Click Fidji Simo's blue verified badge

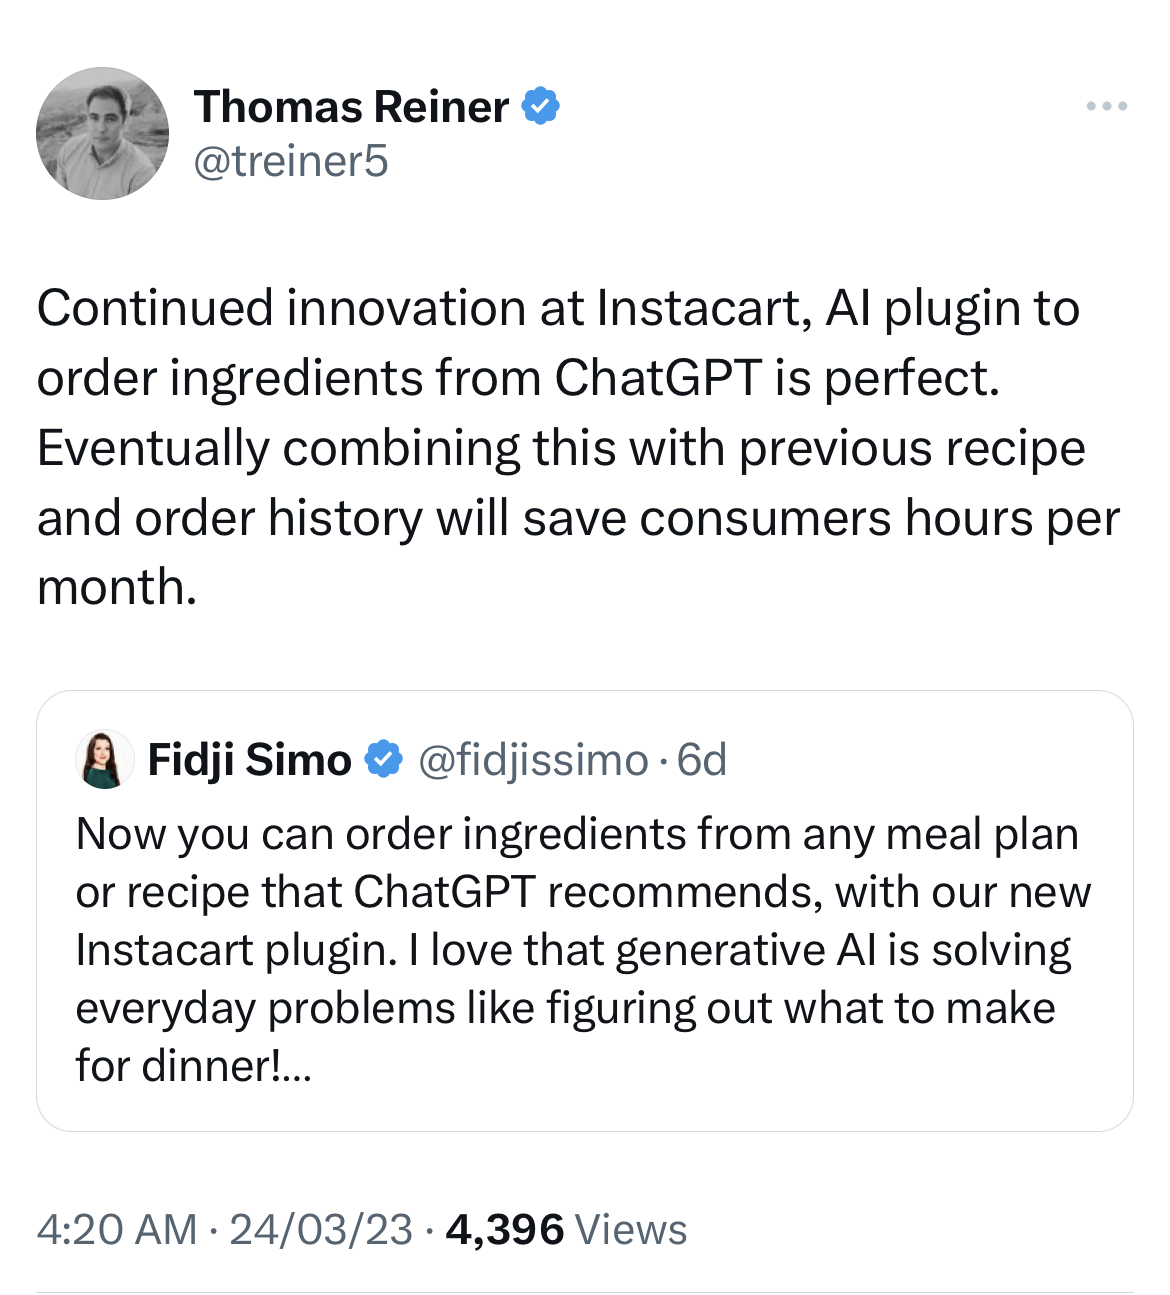click(x=383, y=760)
